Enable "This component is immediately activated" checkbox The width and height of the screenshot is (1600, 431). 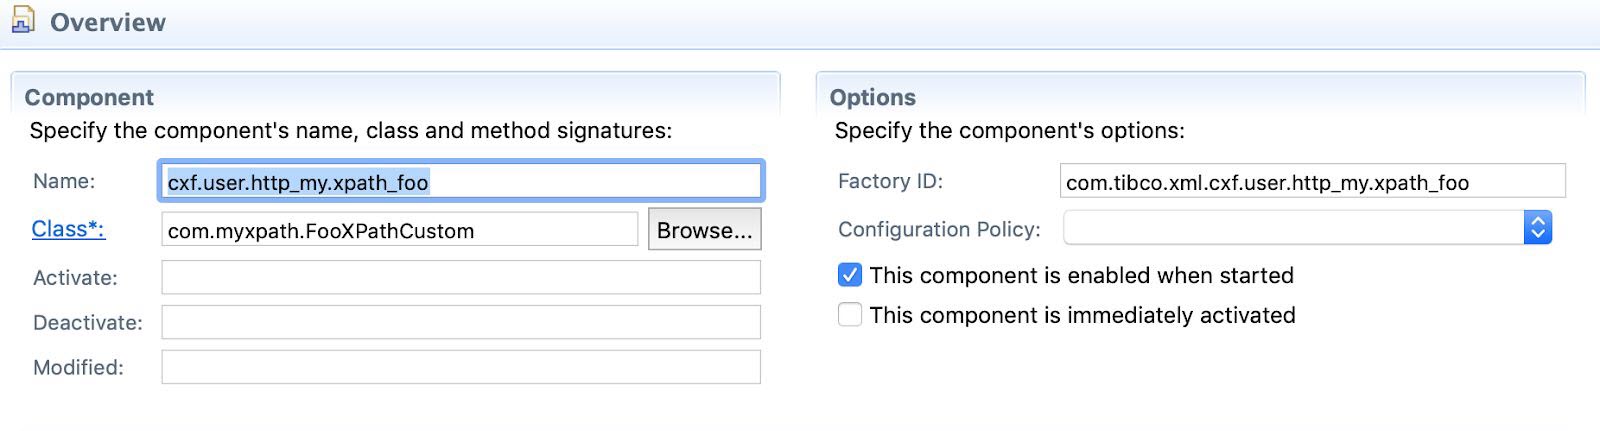pos(850,315)
